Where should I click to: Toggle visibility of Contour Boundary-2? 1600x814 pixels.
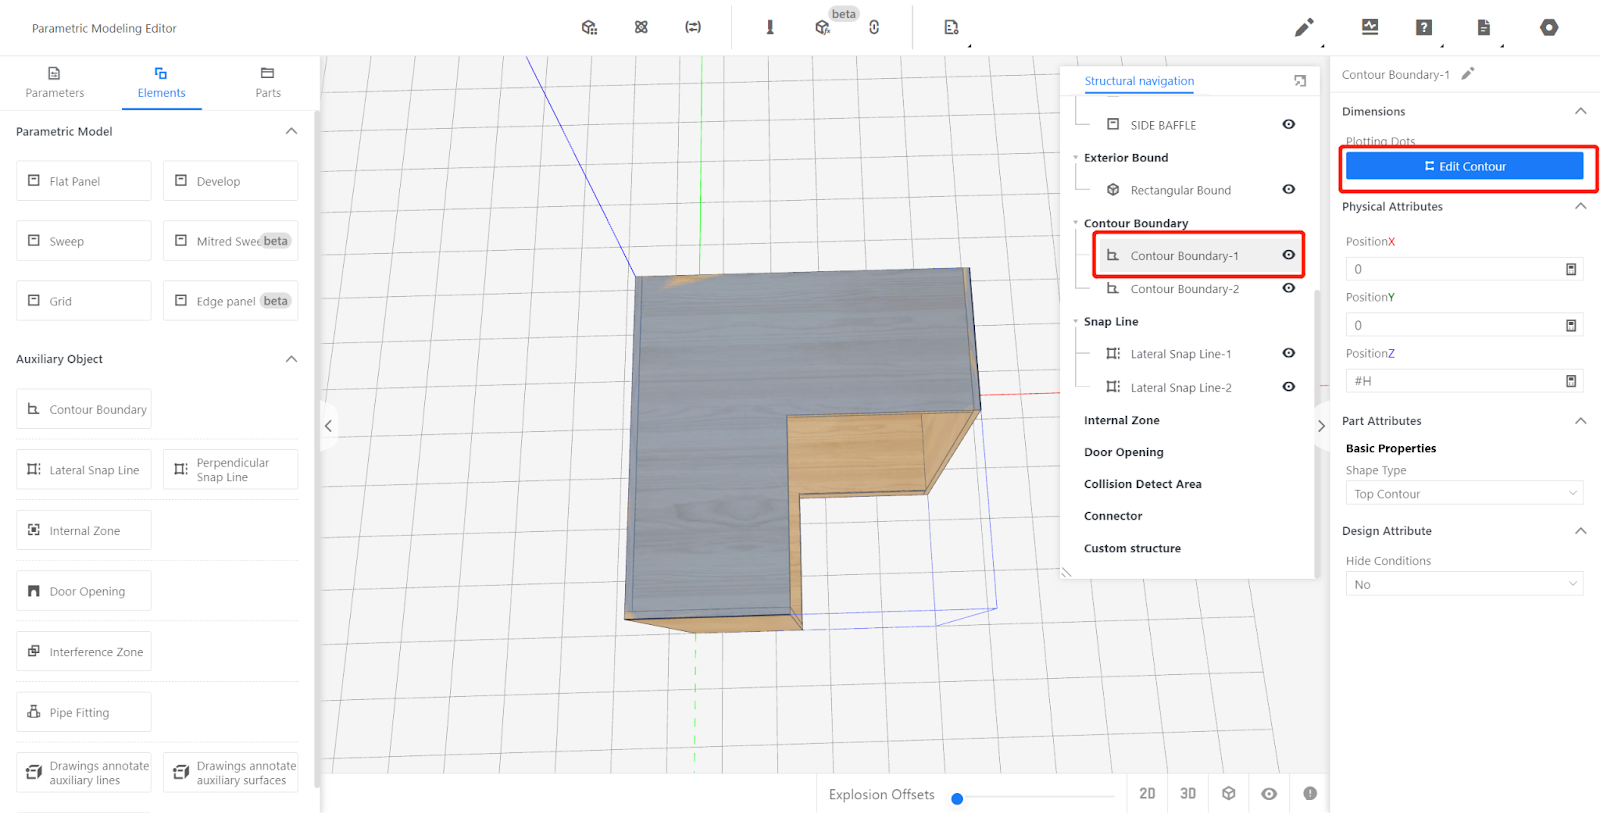point(1289,288)
